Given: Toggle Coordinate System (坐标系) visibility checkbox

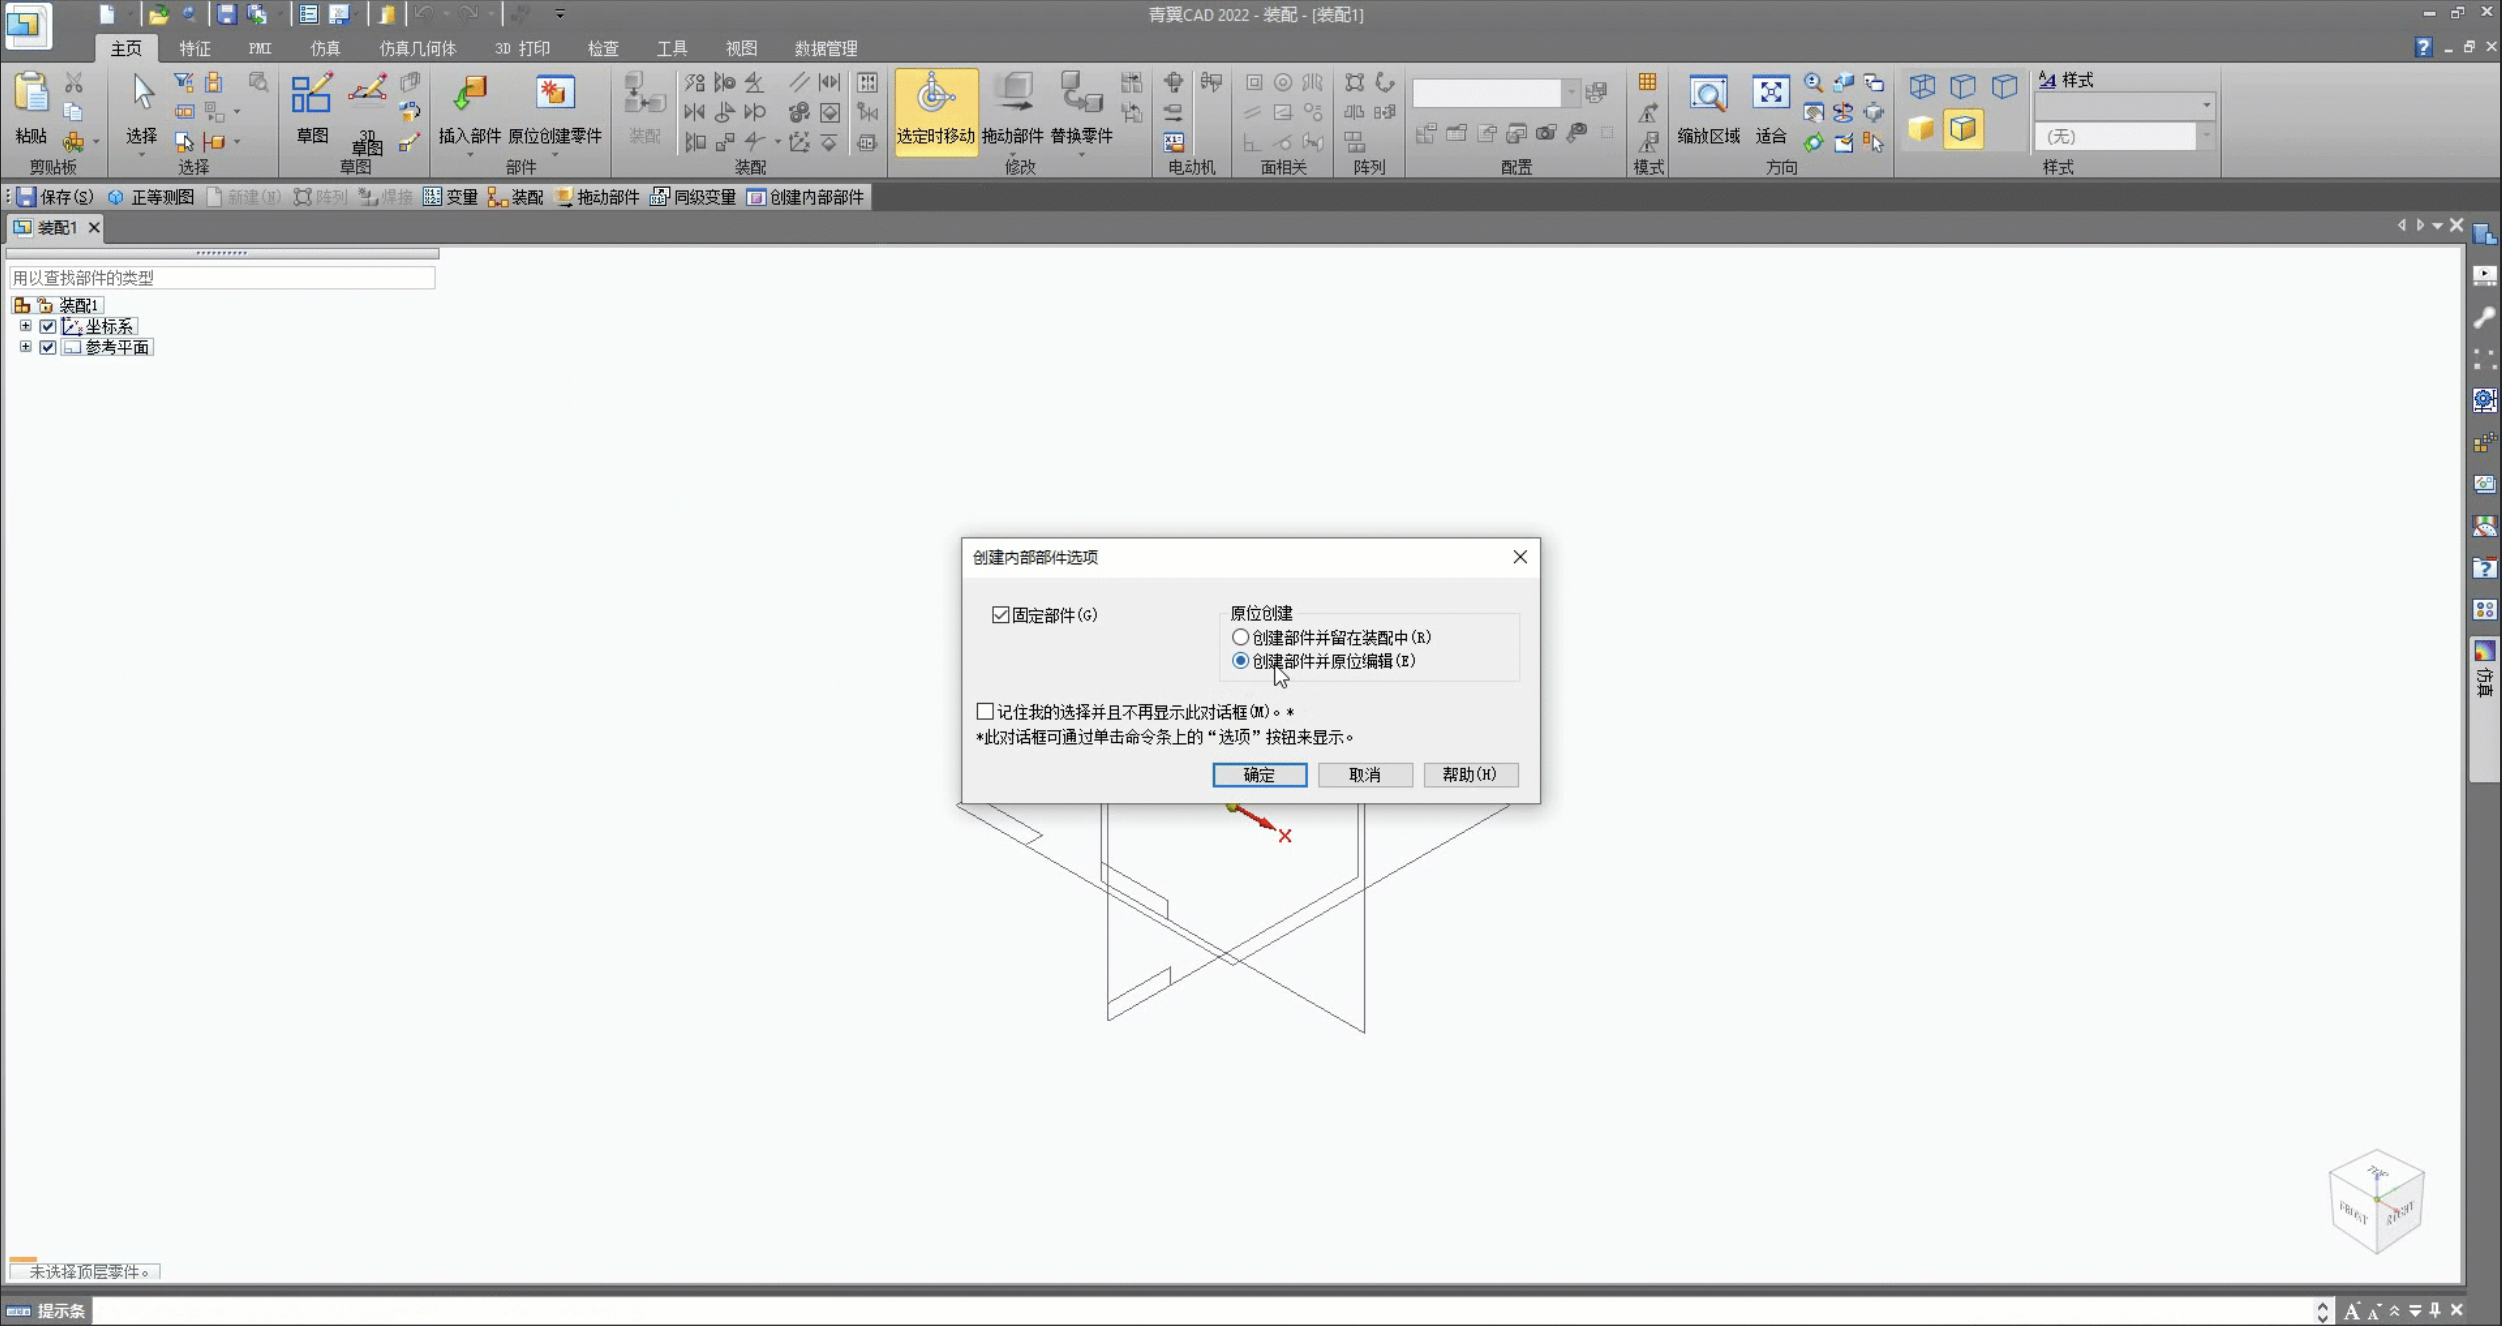Looking at the screenshot, I should (47, 326).
